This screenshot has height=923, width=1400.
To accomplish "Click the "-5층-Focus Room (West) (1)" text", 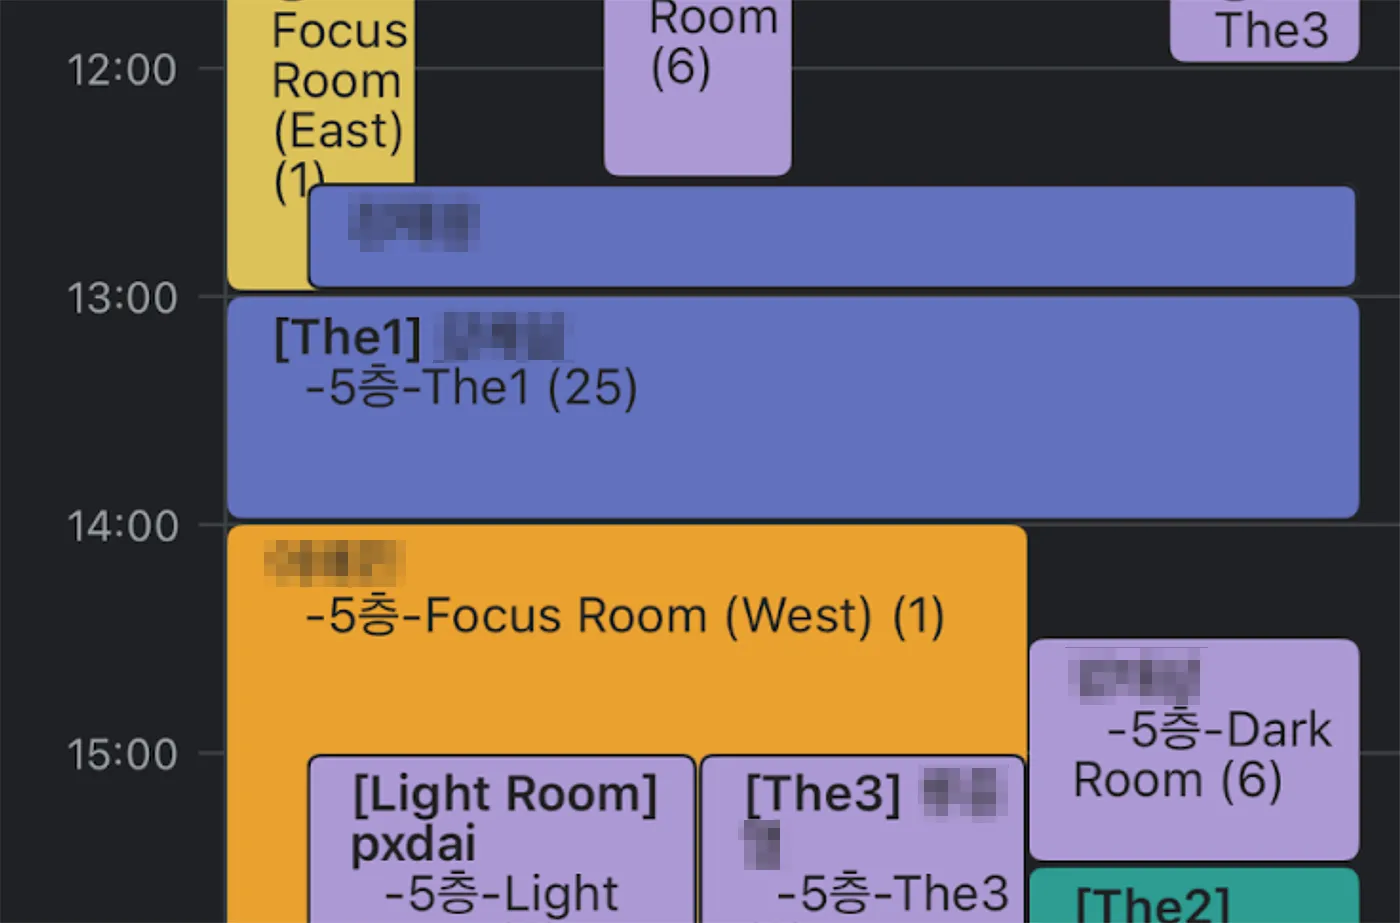I will [625, 616].
